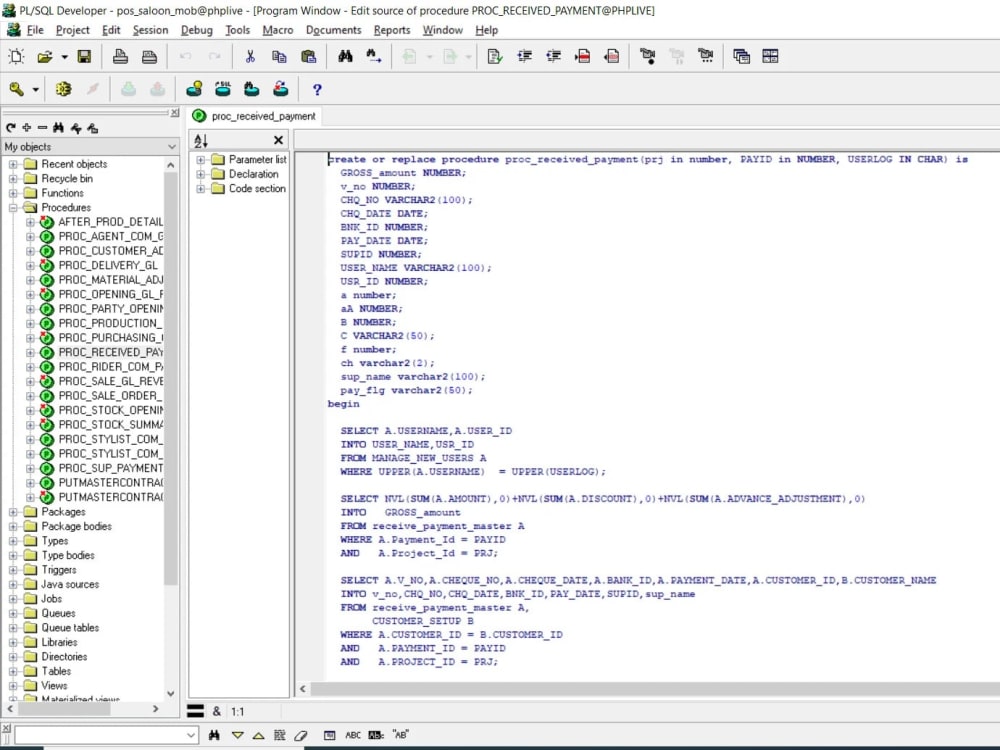1000x750 pixels.
Task: Expand the Packages folder
Action: 13,512
